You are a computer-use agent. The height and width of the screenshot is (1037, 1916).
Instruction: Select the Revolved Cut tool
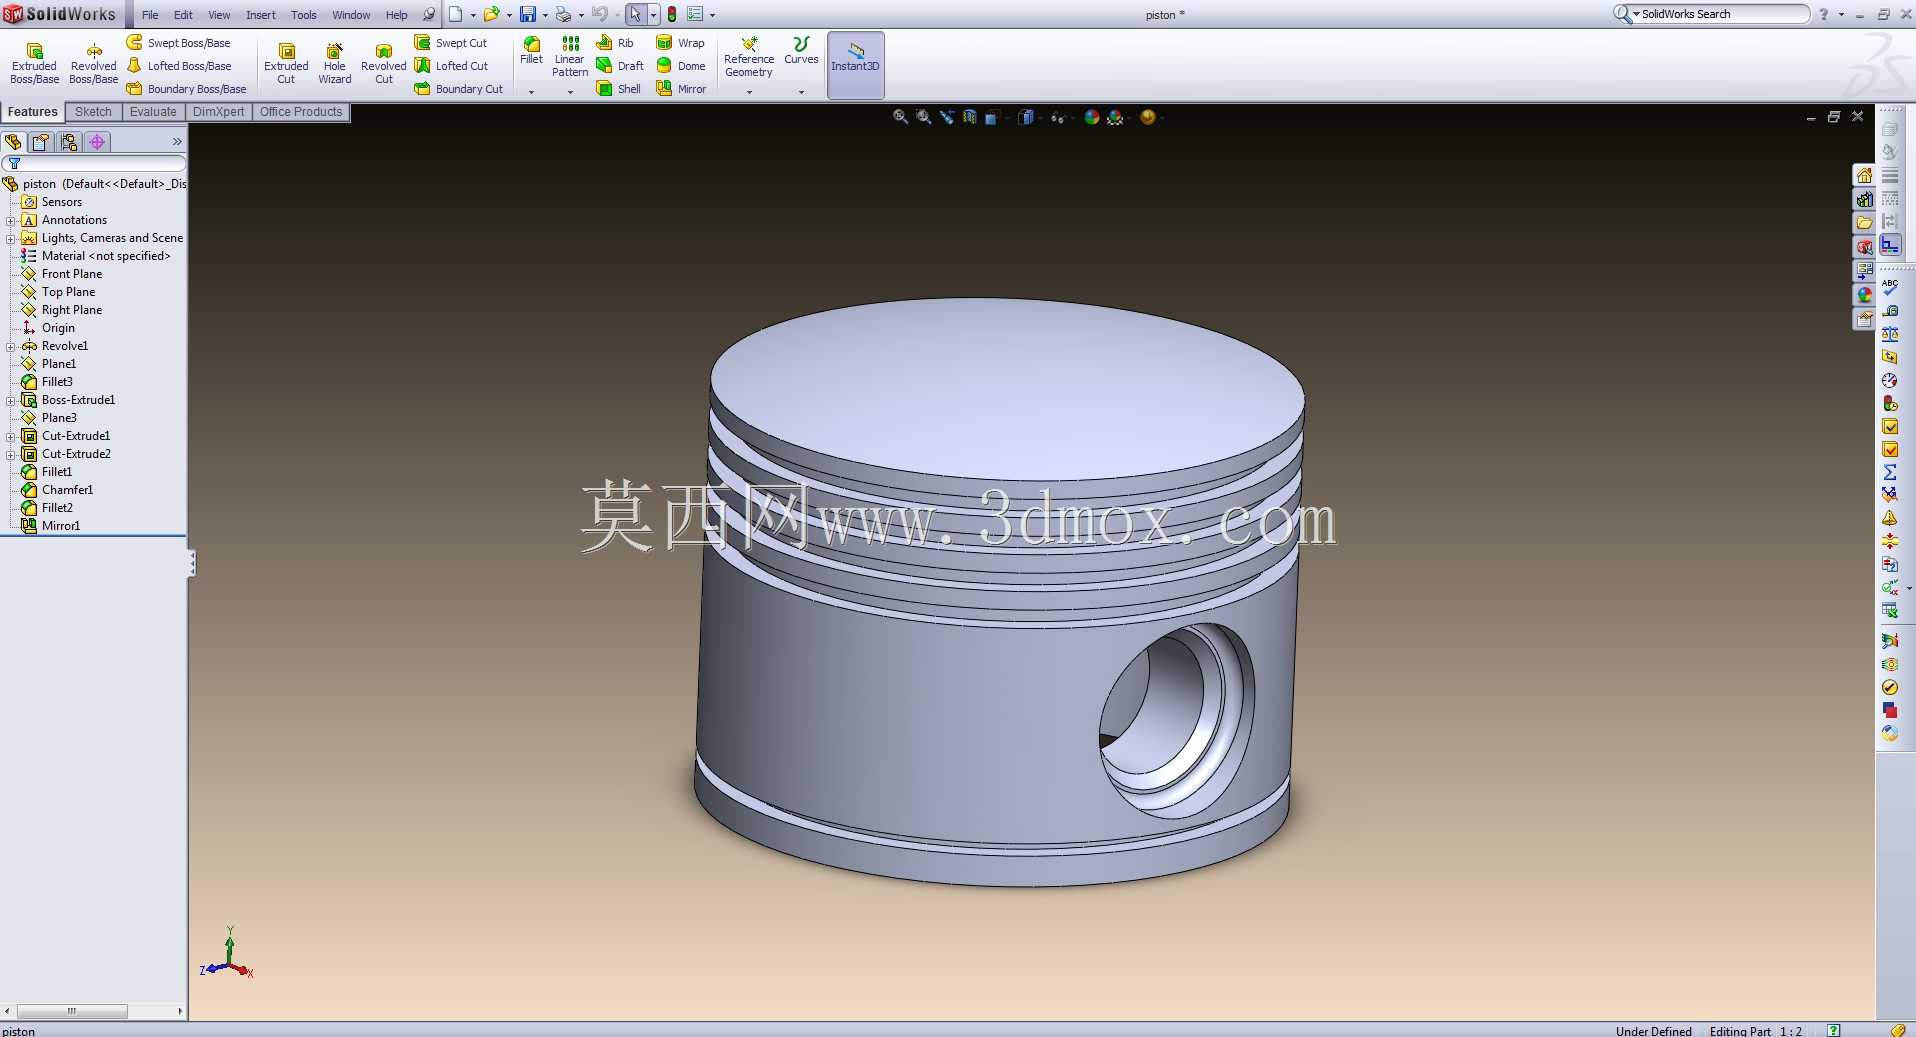pos(383,64)
